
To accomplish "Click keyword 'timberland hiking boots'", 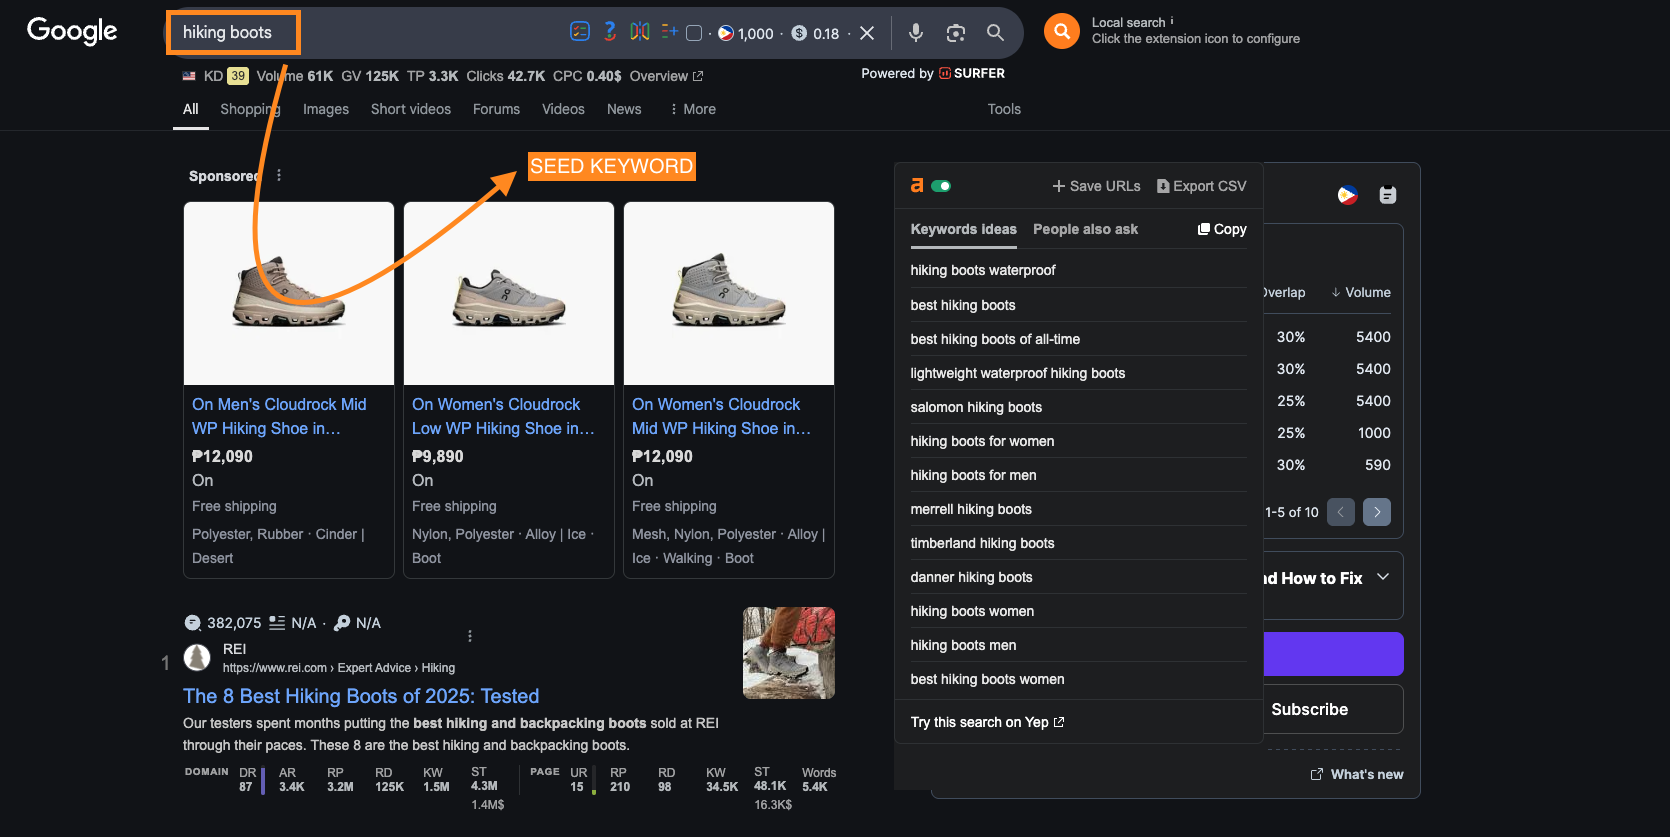I will pos(982,543).
